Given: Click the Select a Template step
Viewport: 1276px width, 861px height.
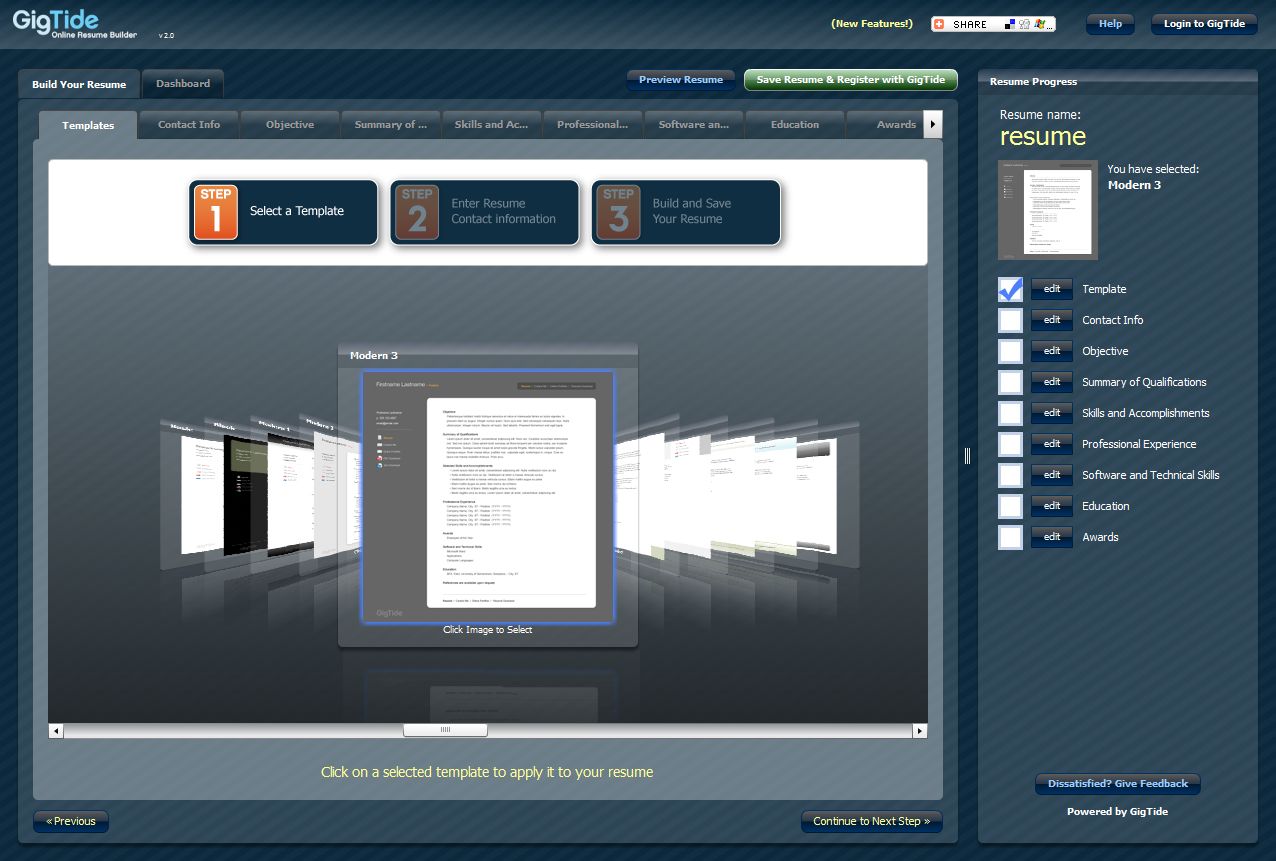Looking at the screenshot, I should 283,212.
